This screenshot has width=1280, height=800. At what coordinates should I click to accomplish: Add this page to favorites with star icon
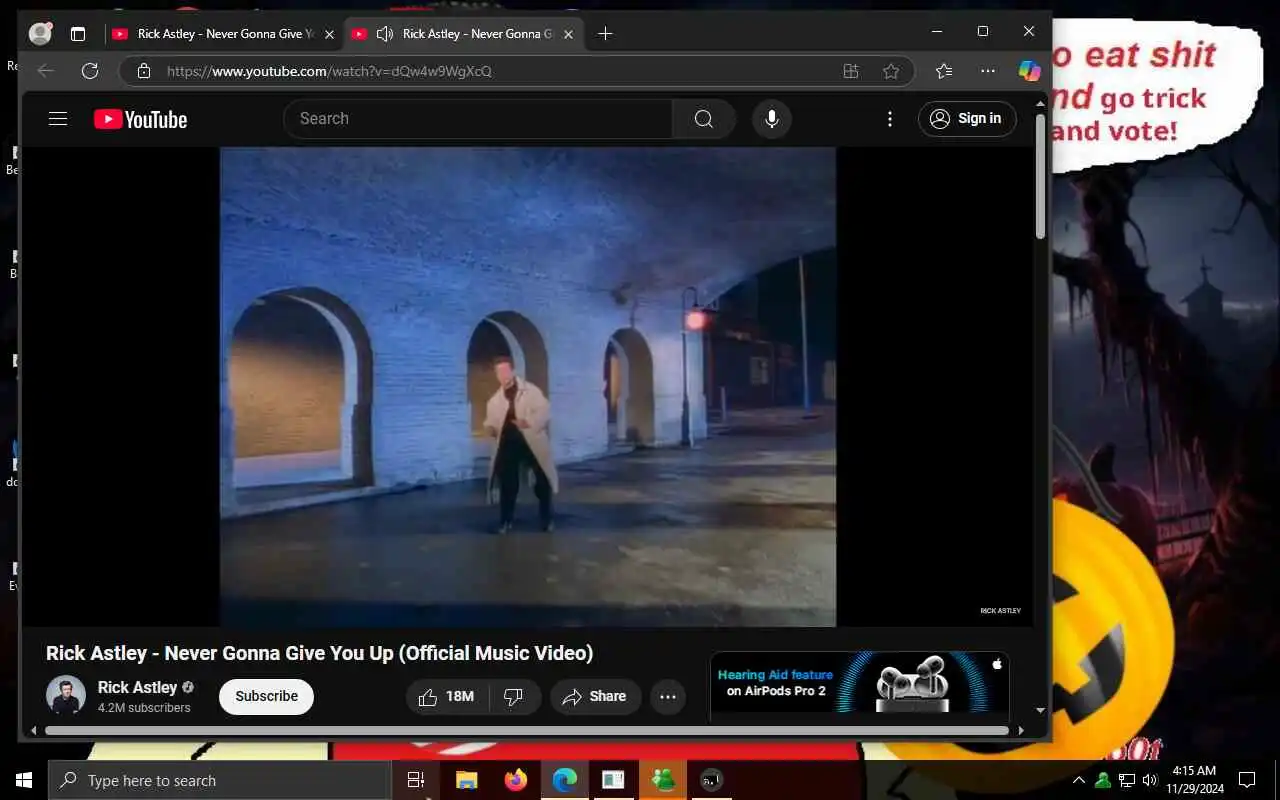(x=891, y=71)
